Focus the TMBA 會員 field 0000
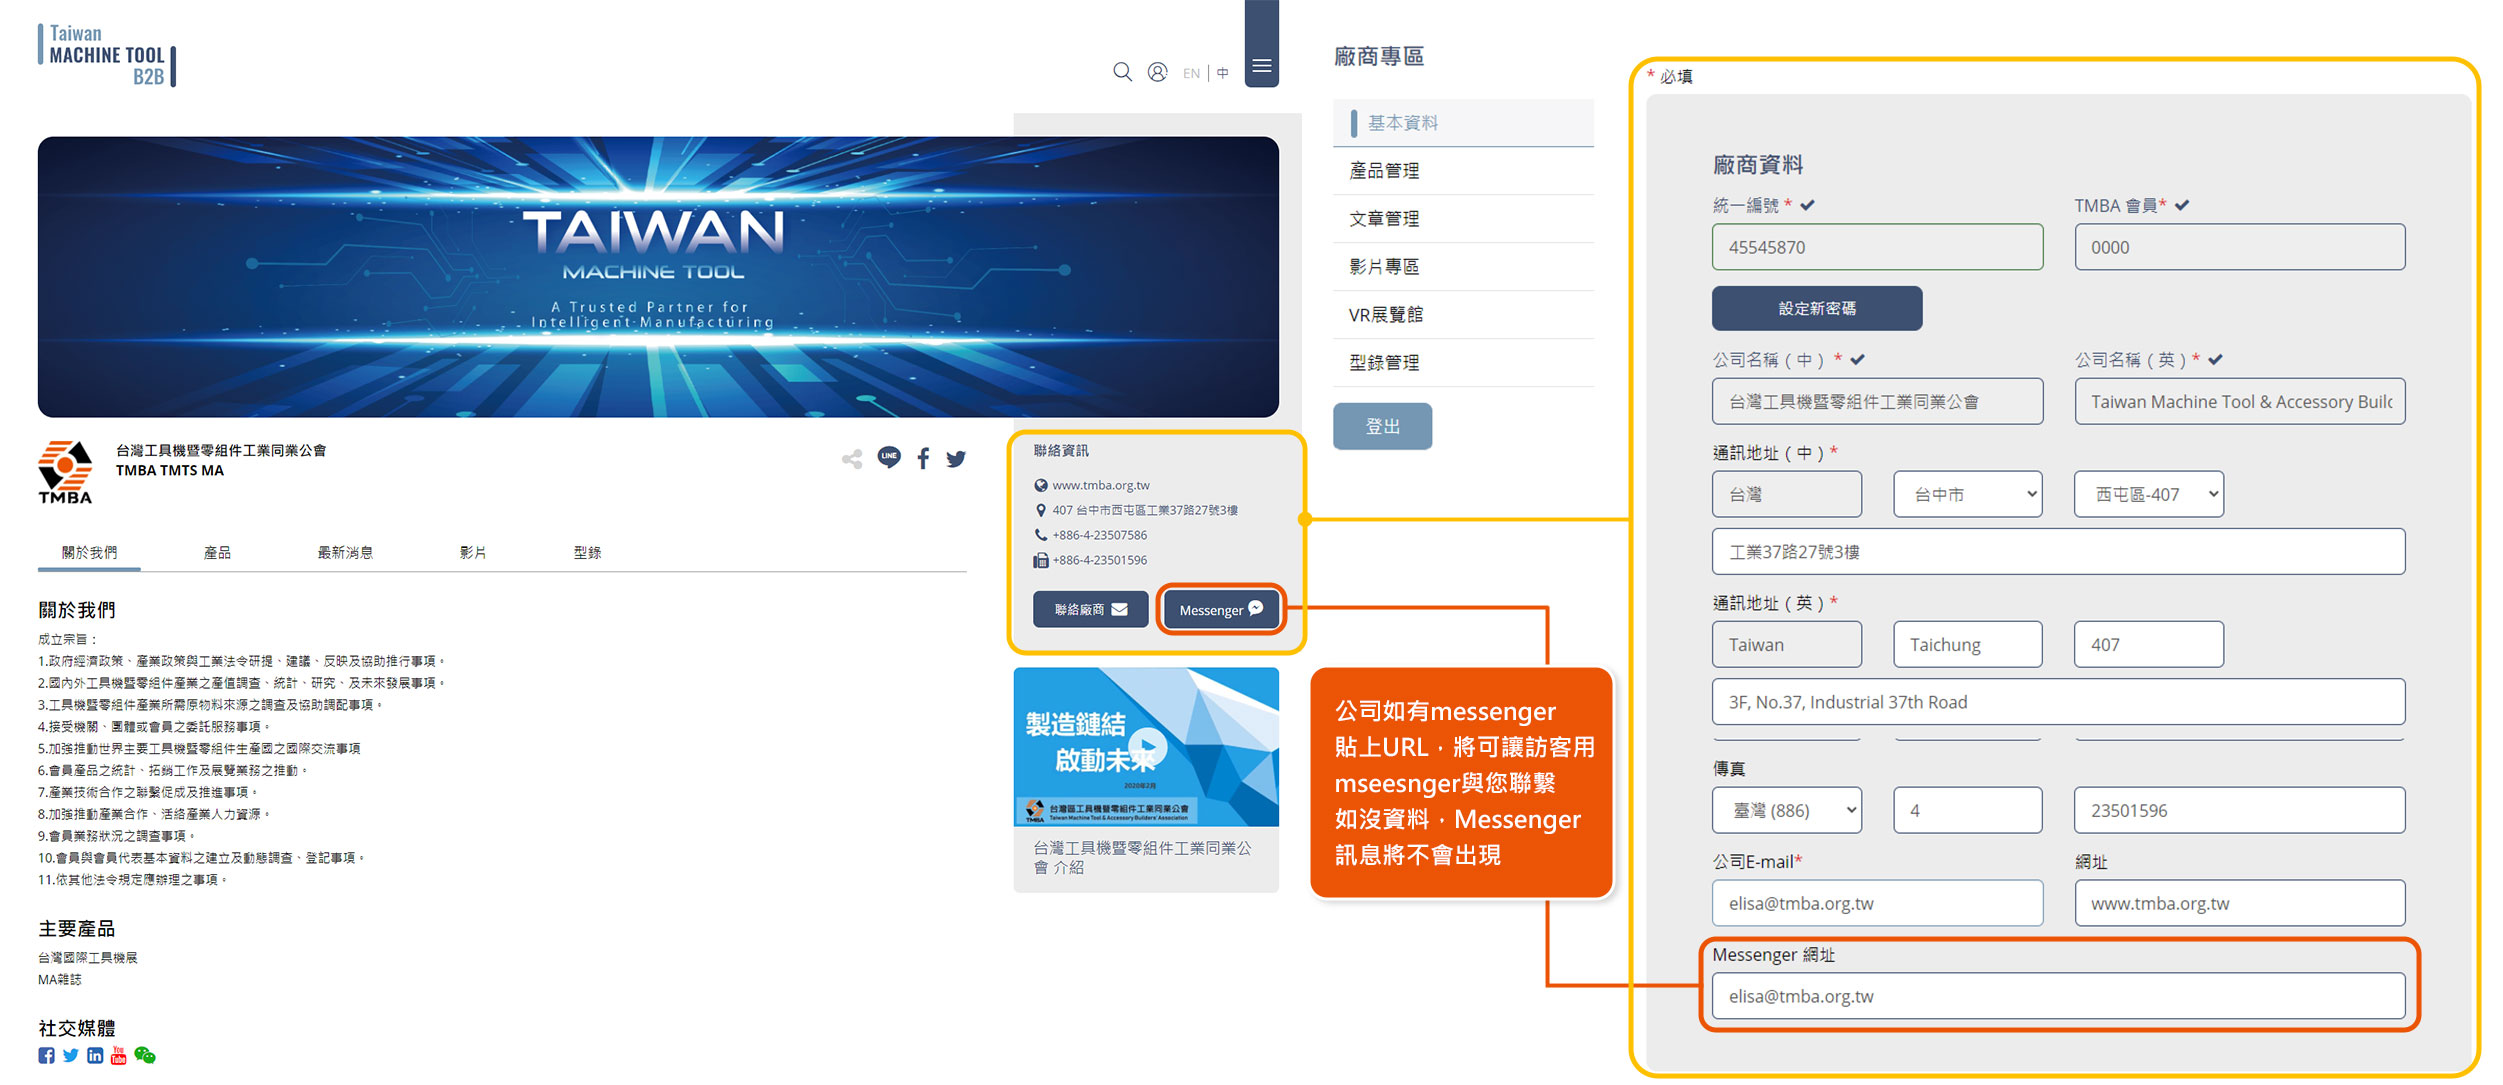This screenshot has height=1085, width=2503. tap(2239, 247)
